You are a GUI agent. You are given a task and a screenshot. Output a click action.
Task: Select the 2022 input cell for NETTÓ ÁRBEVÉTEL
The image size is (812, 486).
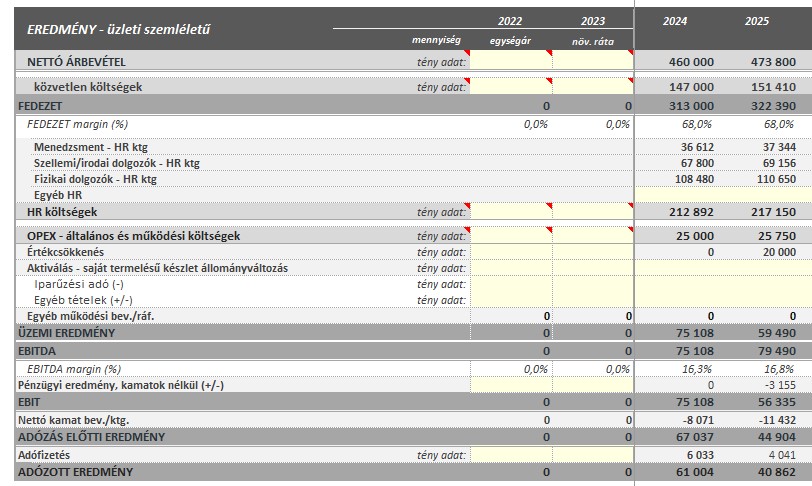click(511, 62)
